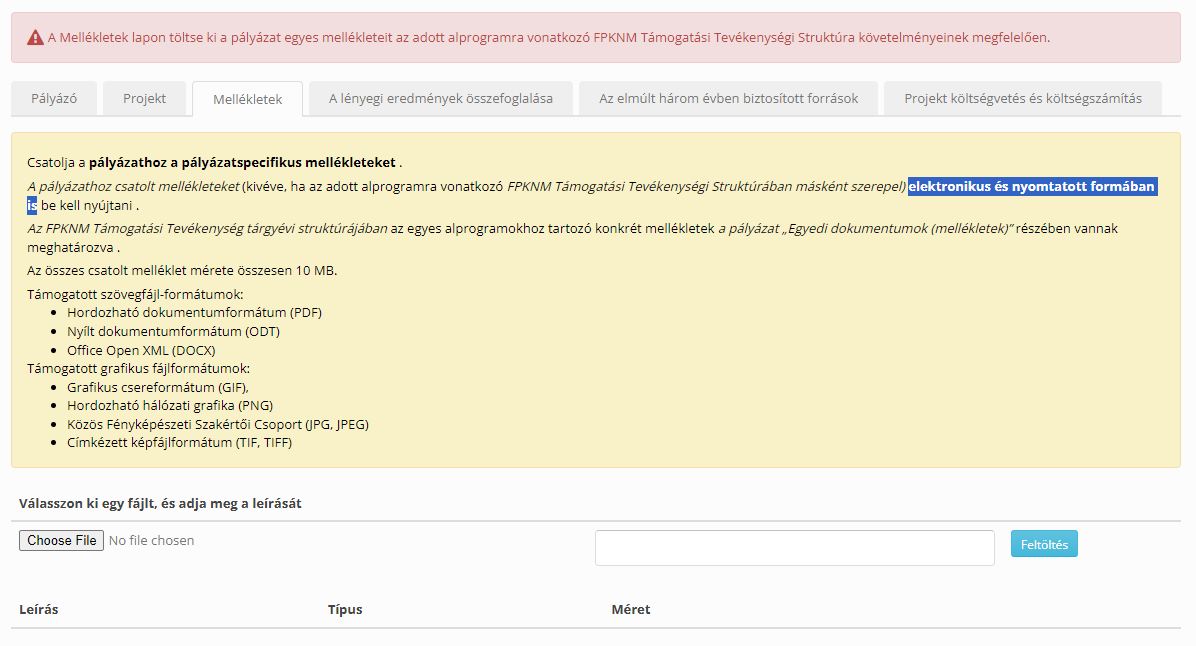
Task: Open A lényegi eredmények összefoglalása tab
Action: 441,99
